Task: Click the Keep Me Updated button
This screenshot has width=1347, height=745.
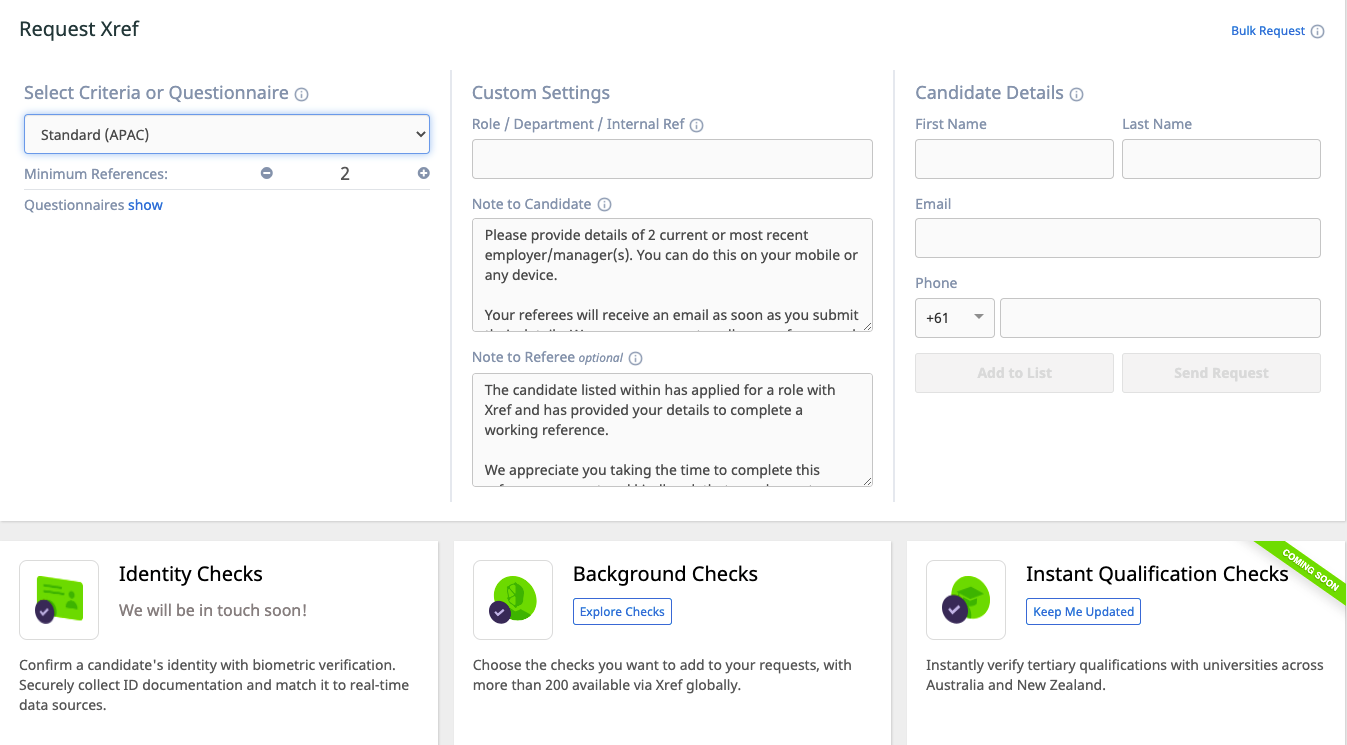Action: point(1083,612)
